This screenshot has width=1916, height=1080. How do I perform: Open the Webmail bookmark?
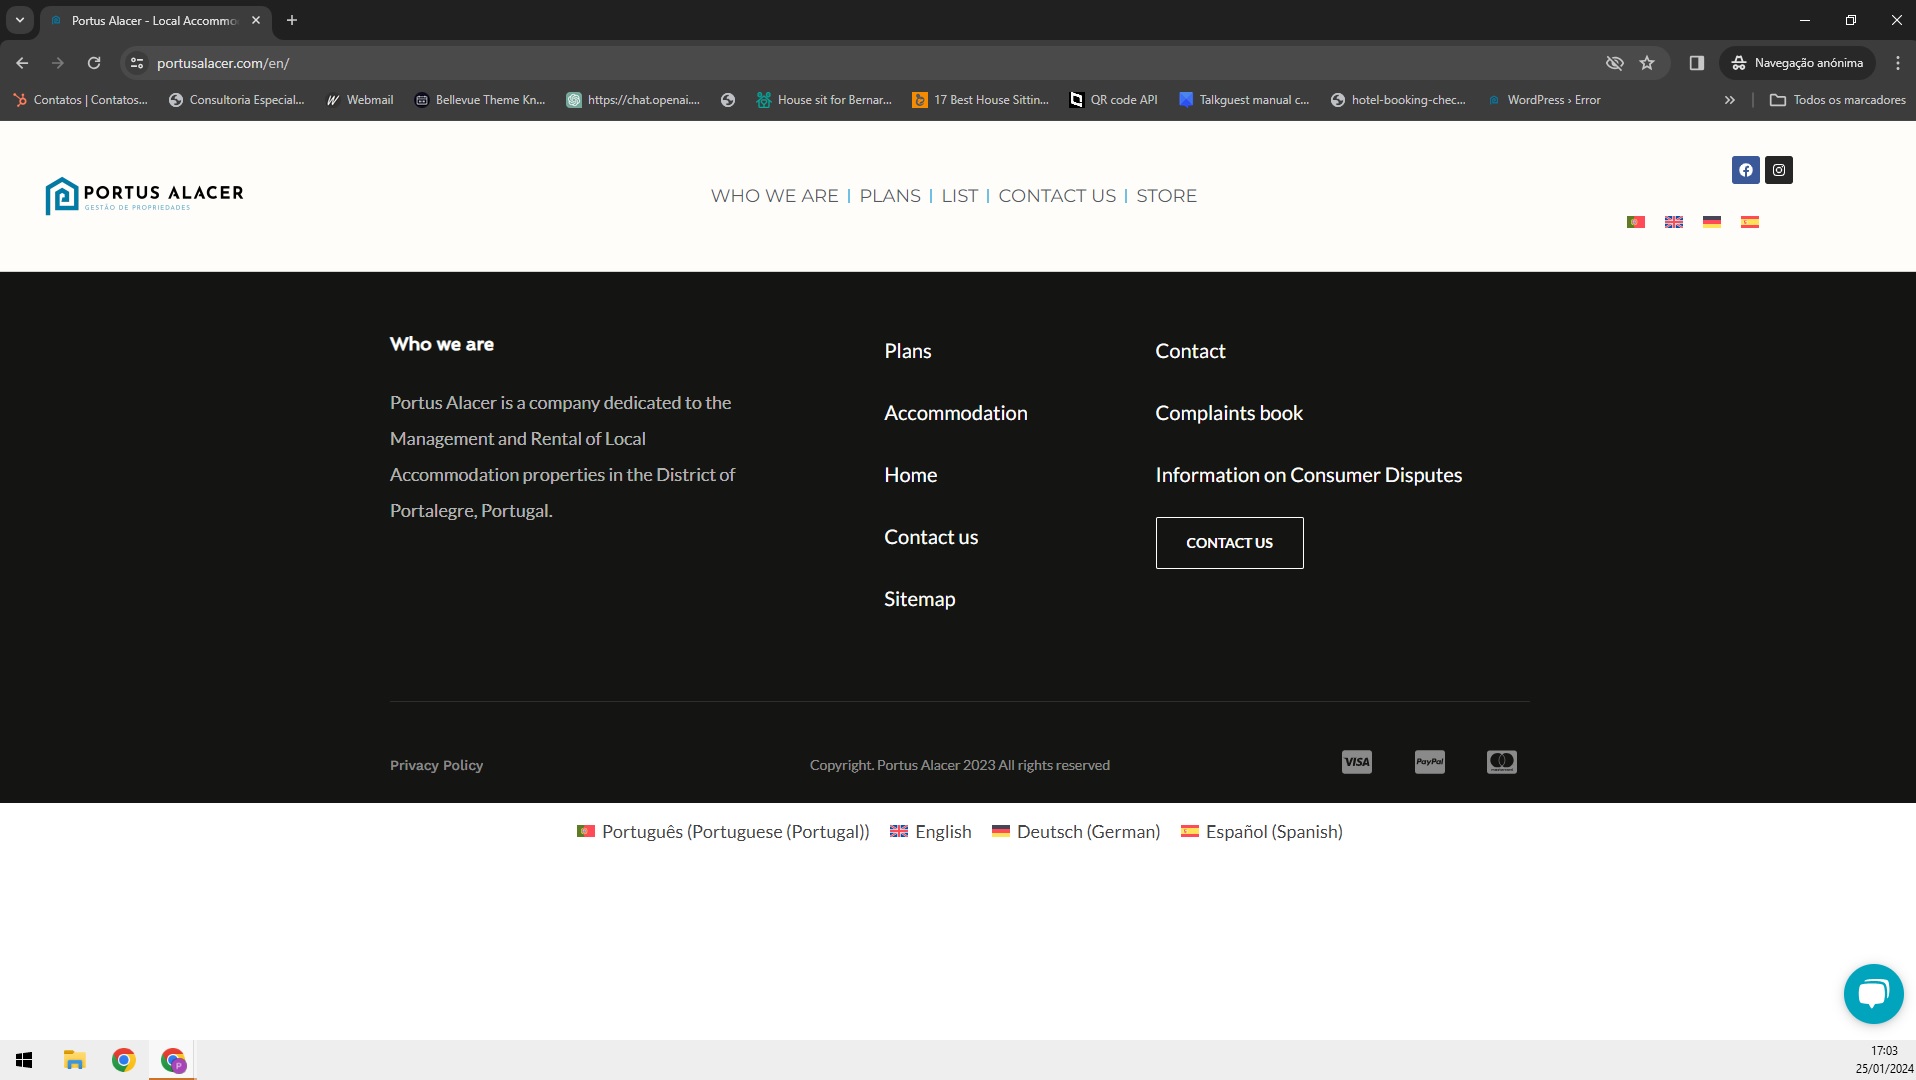pos(360,100)
